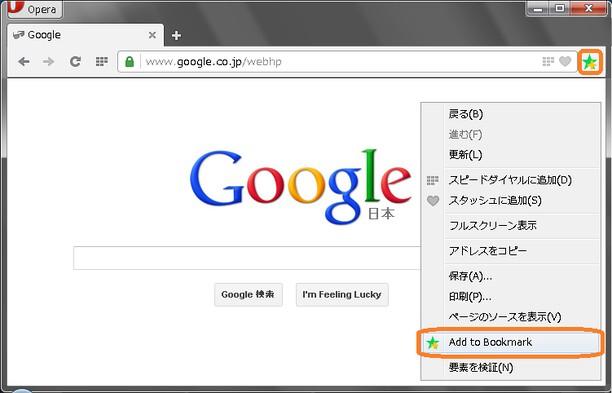Select アドレスをコピー menu entry

tap(511, 251)
